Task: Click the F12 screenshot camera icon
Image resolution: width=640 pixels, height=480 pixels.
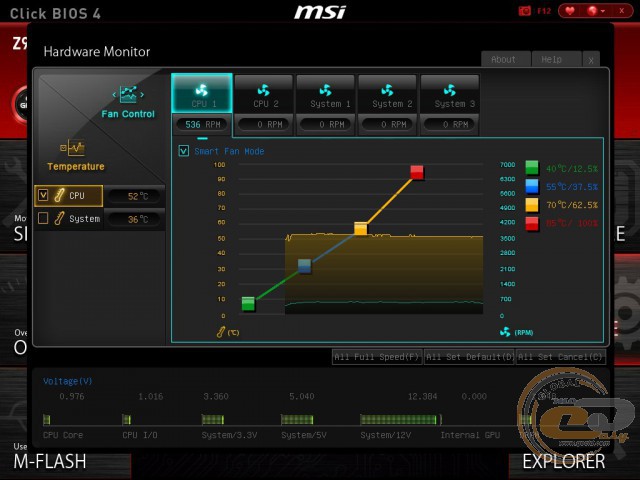Action: tap(525, 11)
